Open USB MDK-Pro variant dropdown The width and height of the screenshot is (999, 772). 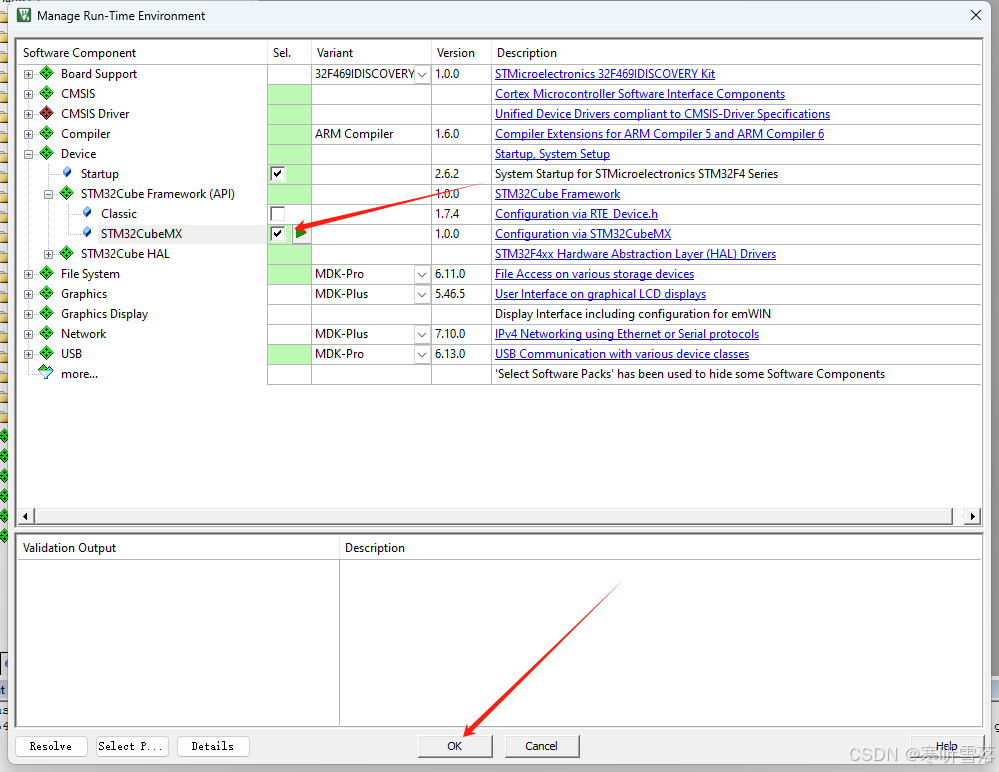(x=422, y=354)
